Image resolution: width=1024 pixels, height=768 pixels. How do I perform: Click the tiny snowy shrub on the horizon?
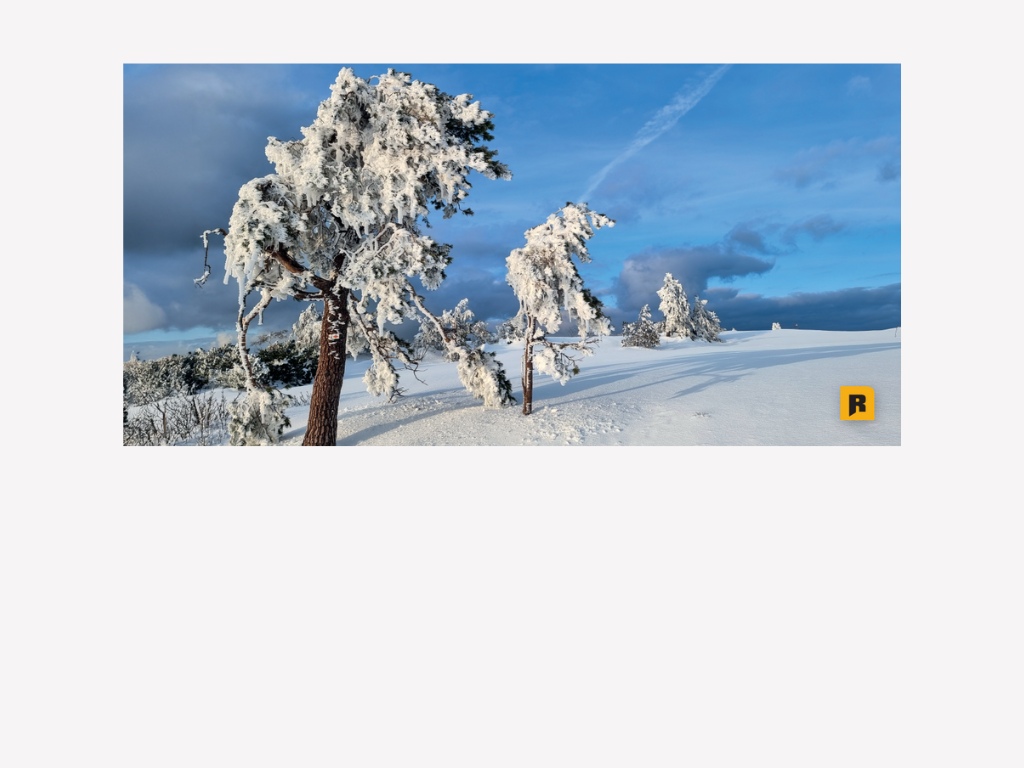(776, 325)
